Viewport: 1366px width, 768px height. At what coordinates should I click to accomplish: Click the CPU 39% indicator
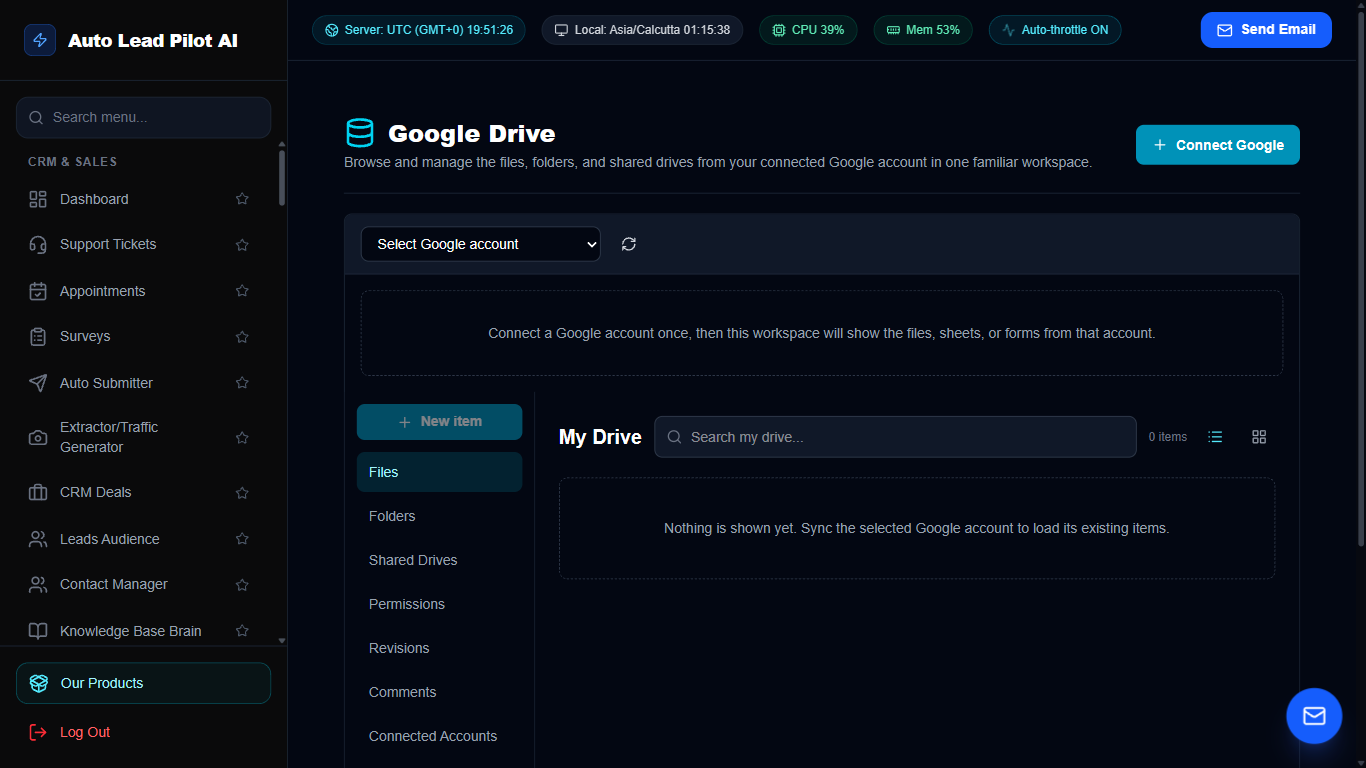808,30
